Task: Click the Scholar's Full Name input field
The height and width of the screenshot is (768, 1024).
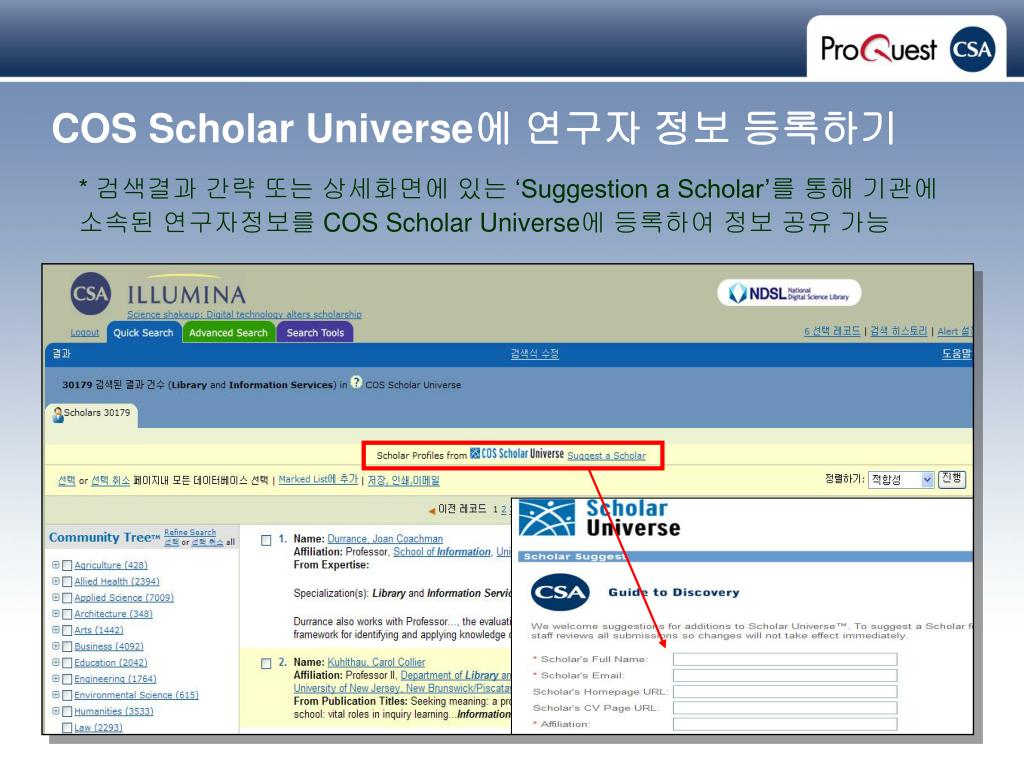Action: [785, 660]
